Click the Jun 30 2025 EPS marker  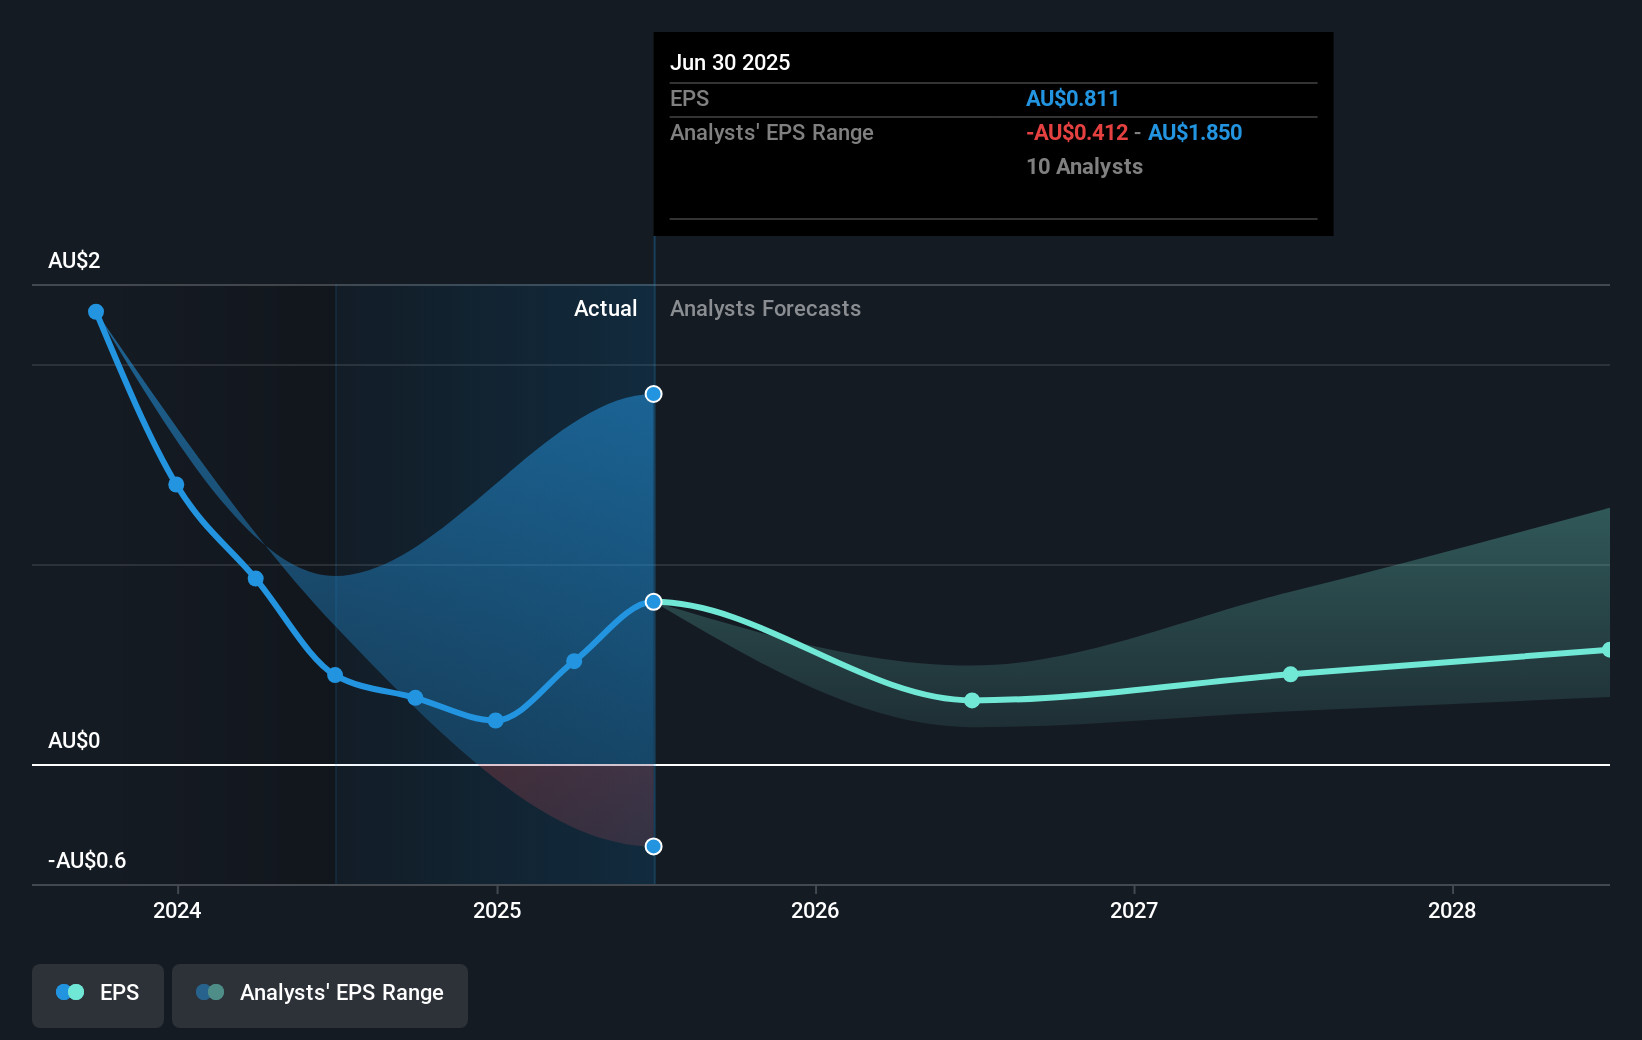[x=653, y=601]
